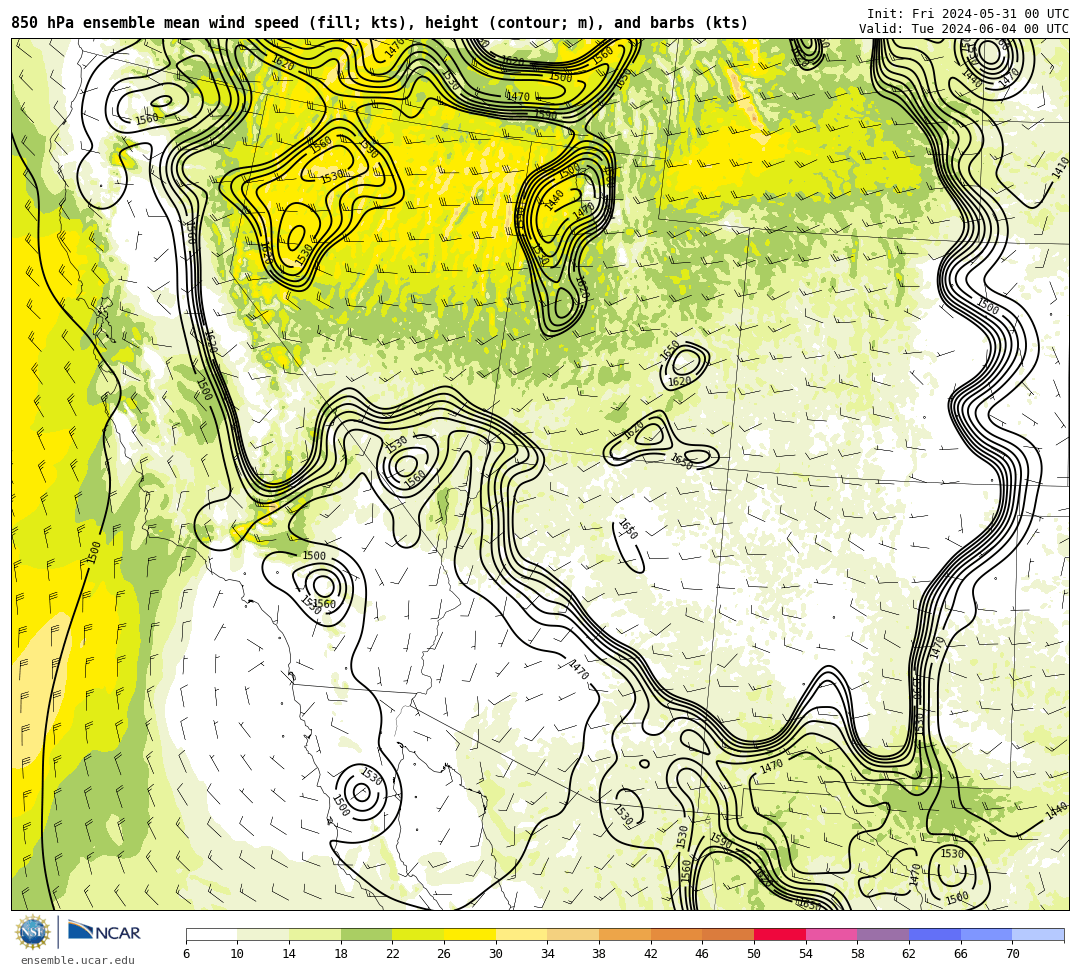
Task: Click the color bar label 50
Action: click(754, 954)
